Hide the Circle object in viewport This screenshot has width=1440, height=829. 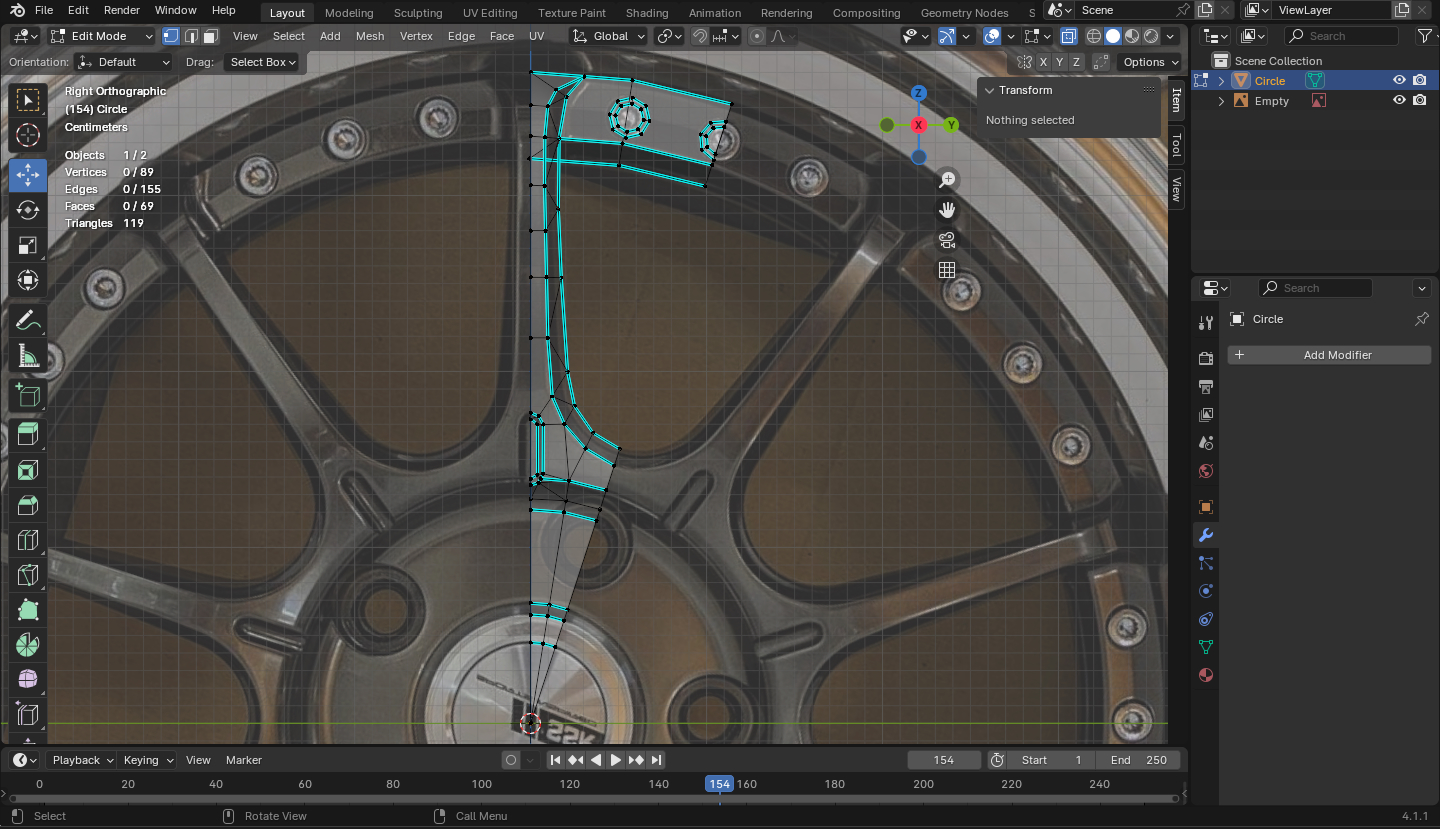point(1399,81)
